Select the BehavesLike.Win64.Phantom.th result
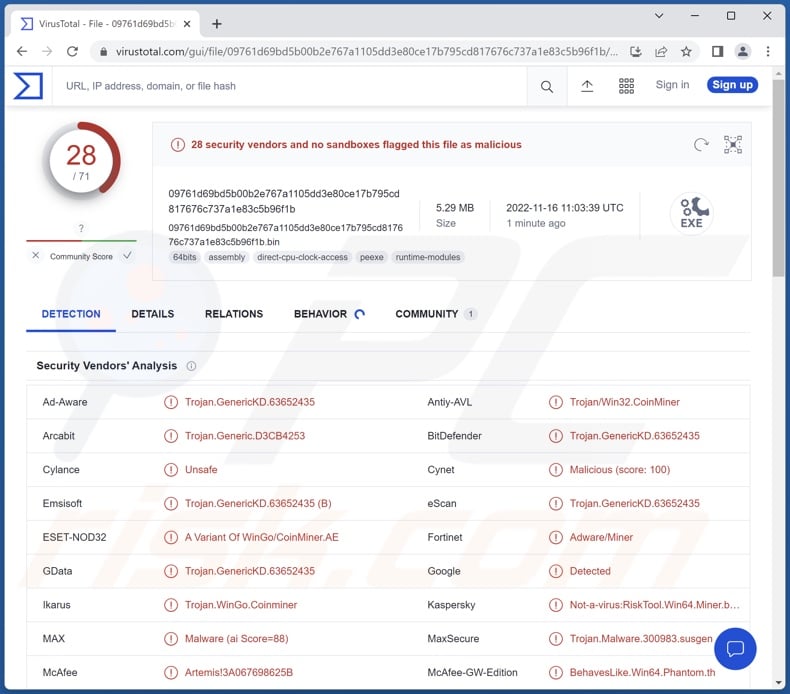790x694 pixels. [642, 672]
